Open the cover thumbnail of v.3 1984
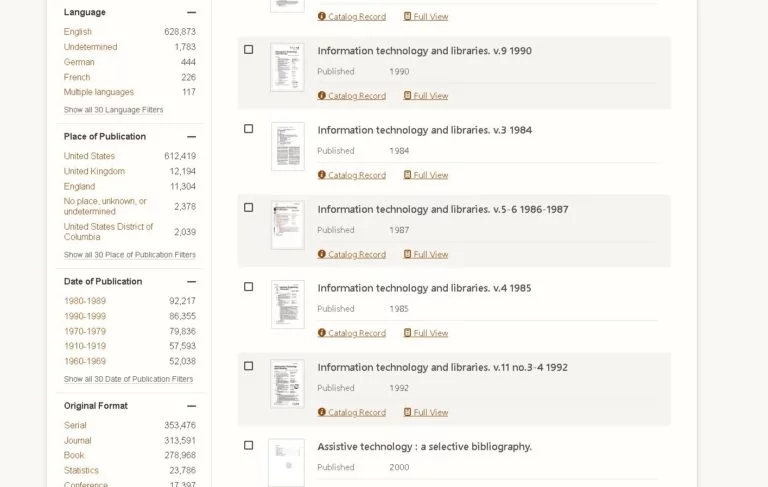 pos(287,146)
